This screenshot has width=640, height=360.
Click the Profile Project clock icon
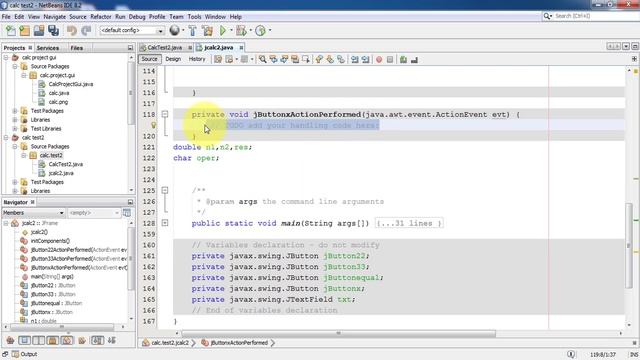tap(260, 31)
